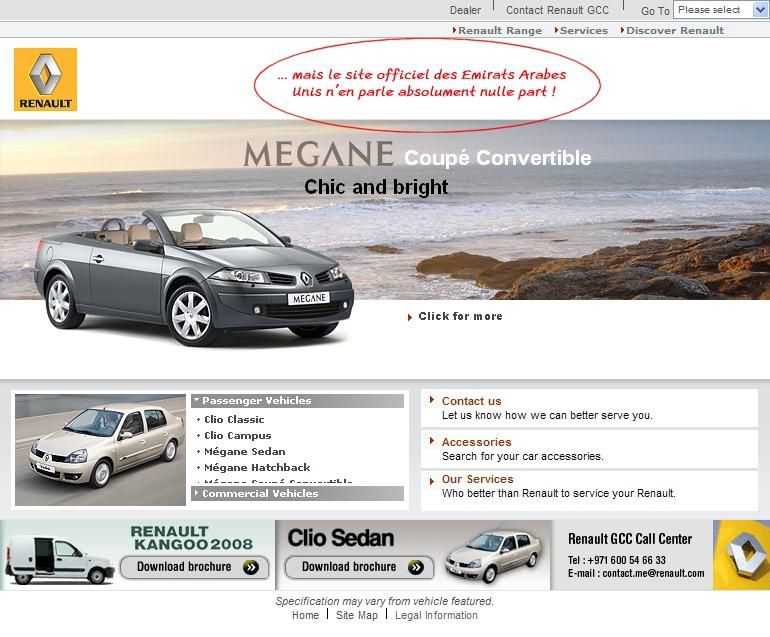The width and height of the screenshot is (770, 637).
Task: Select Mégane Sedan from vehicle list
Action: [x=244, y=451]
